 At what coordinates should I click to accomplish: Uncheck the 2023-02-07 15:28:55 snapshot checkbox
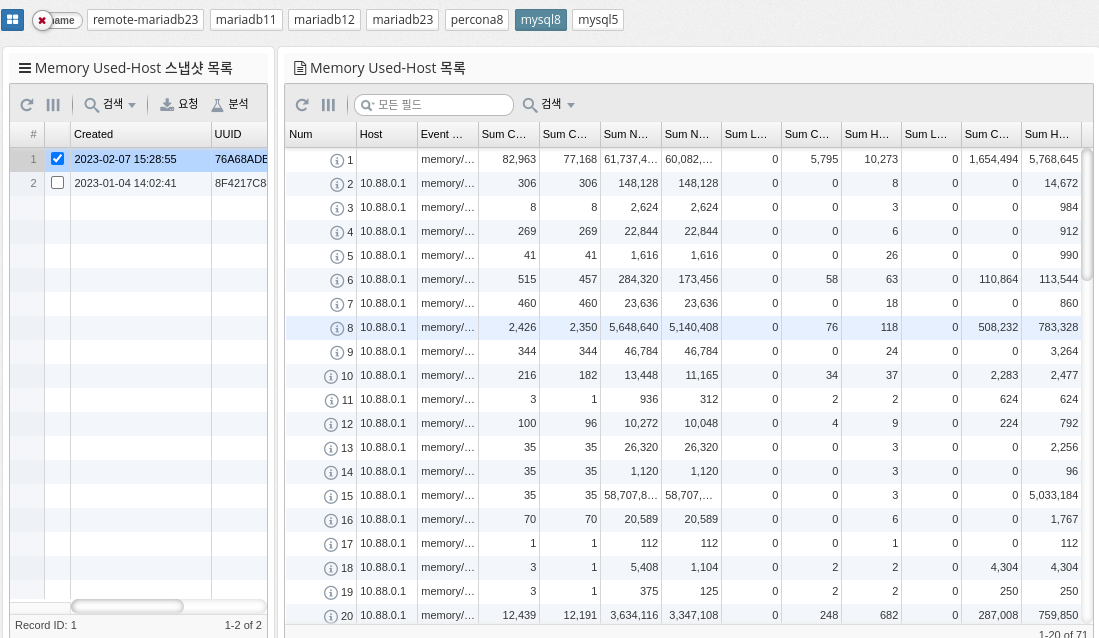(57, 159)
